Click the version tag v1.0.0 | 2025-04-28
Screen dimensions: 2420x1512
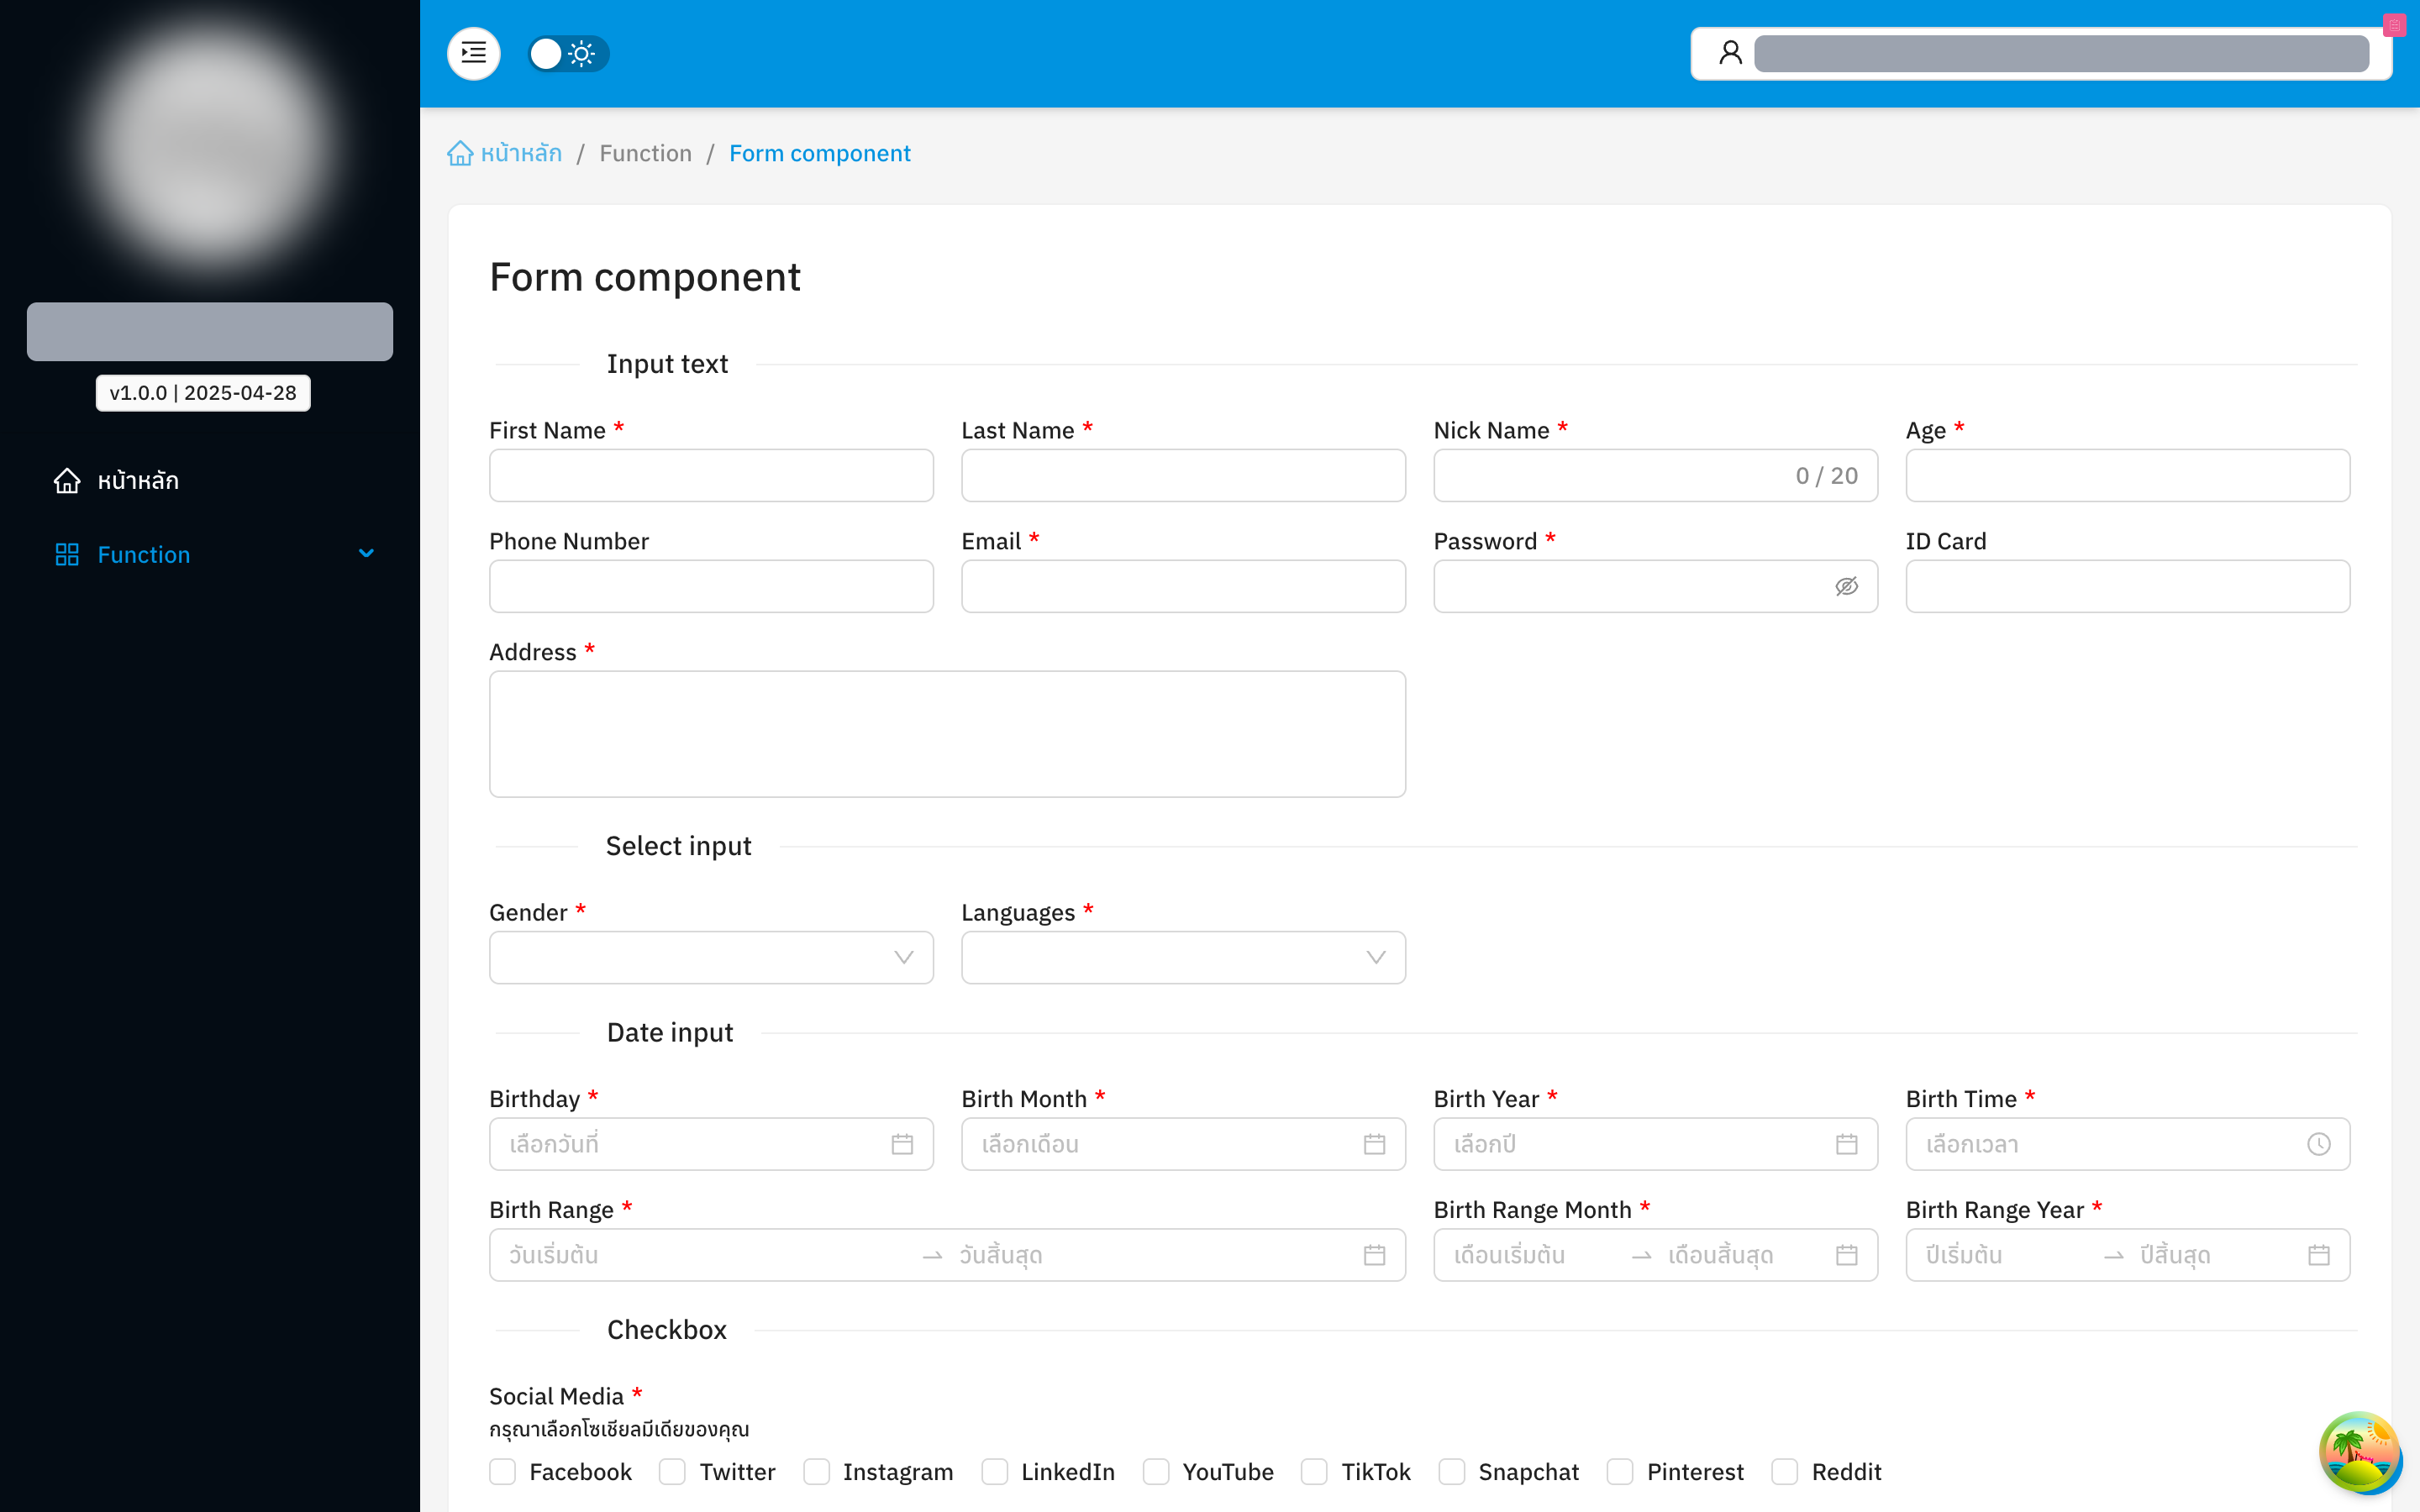tap(203, 393)
